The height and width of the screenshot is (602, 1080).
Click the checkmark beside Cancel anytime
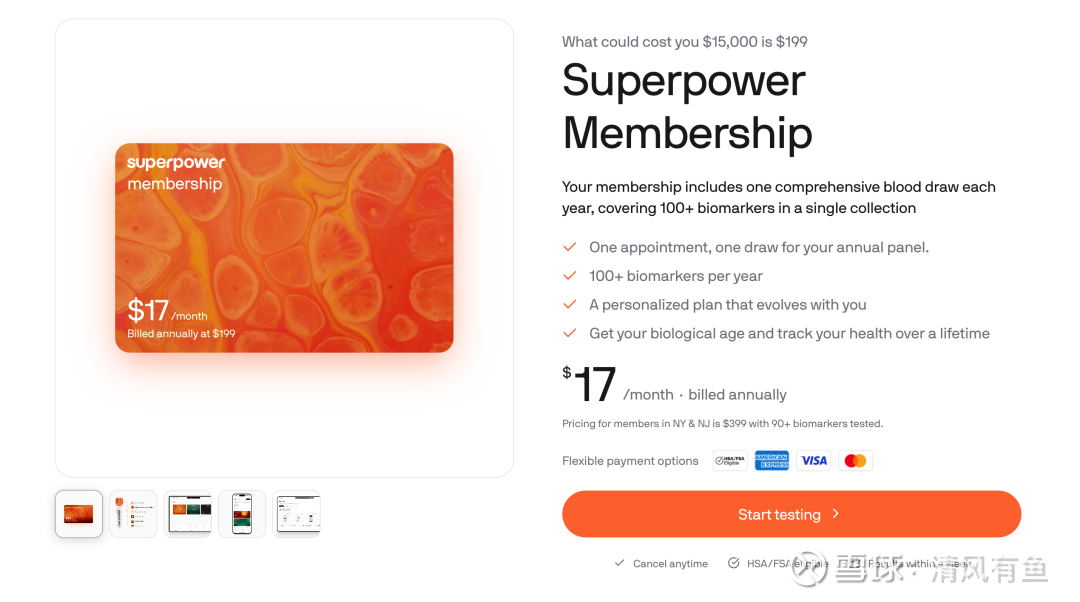pos(620,563)
